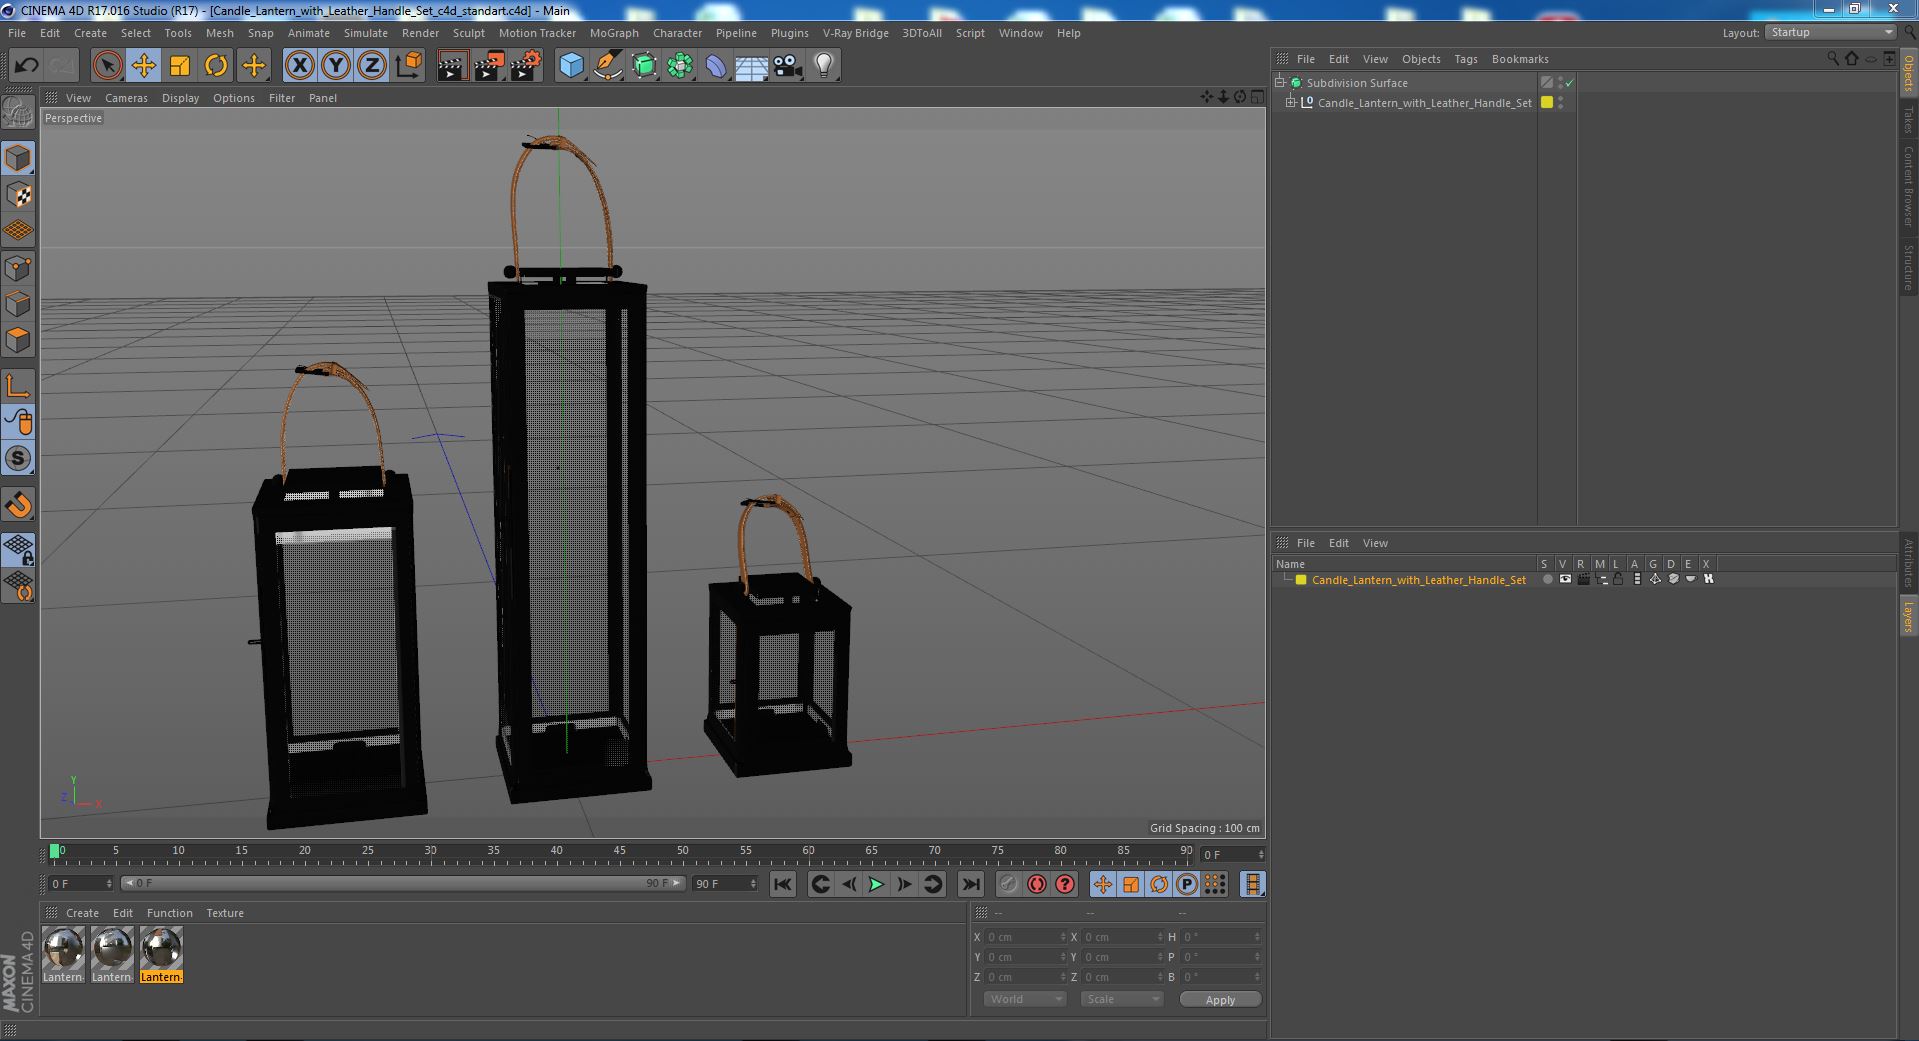This screenshot has height=1041, width=1919.
Task: Toggle Z axis lock
Action: click(x=372, y=66)
